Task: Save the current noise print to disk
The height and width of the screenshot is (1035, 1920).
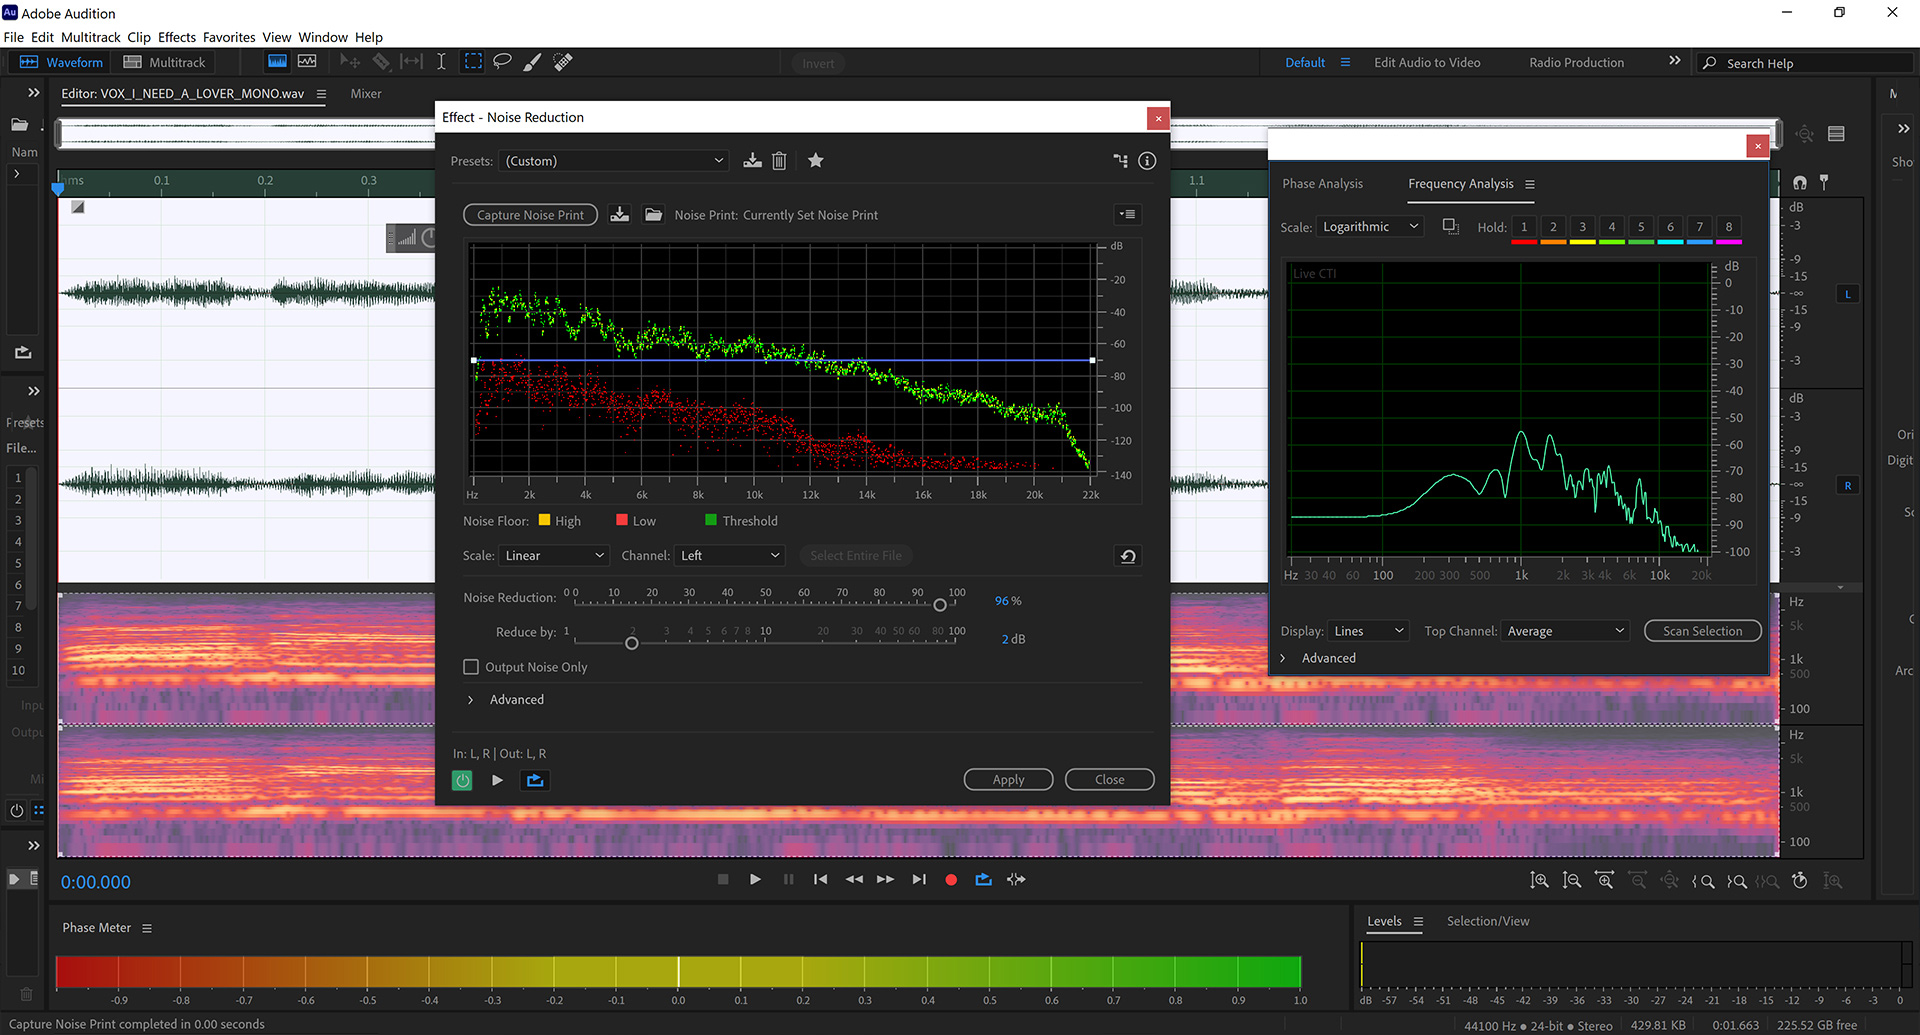Action: coord(620,215)
